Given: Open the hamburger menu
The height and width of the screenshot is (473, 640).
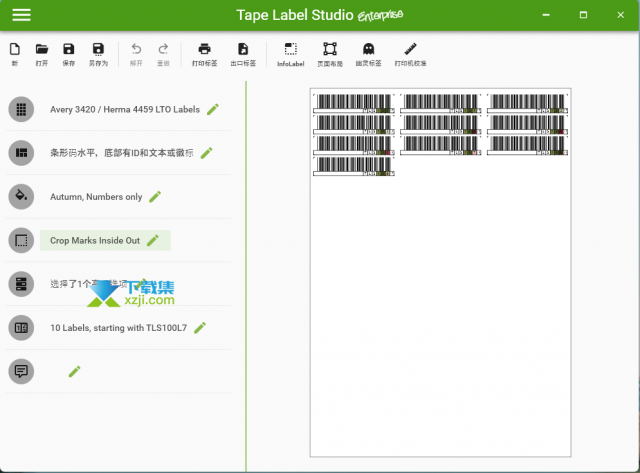Looking at the screenshot, I should pyautogui.click(x=21, y=15).
